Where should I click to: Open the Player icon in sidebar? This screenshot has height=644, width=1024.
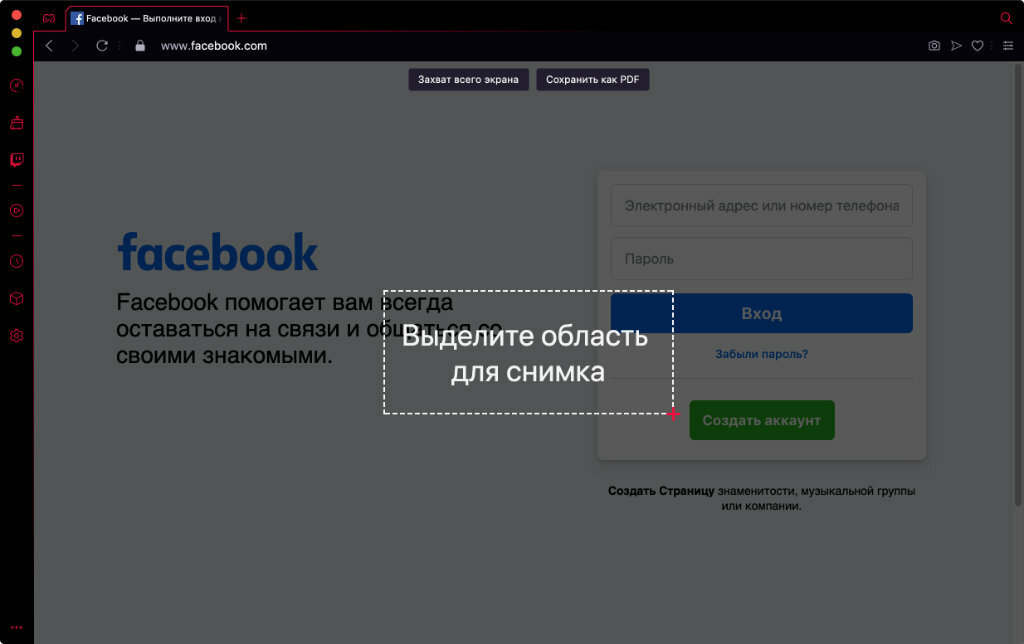coord(17,210)
